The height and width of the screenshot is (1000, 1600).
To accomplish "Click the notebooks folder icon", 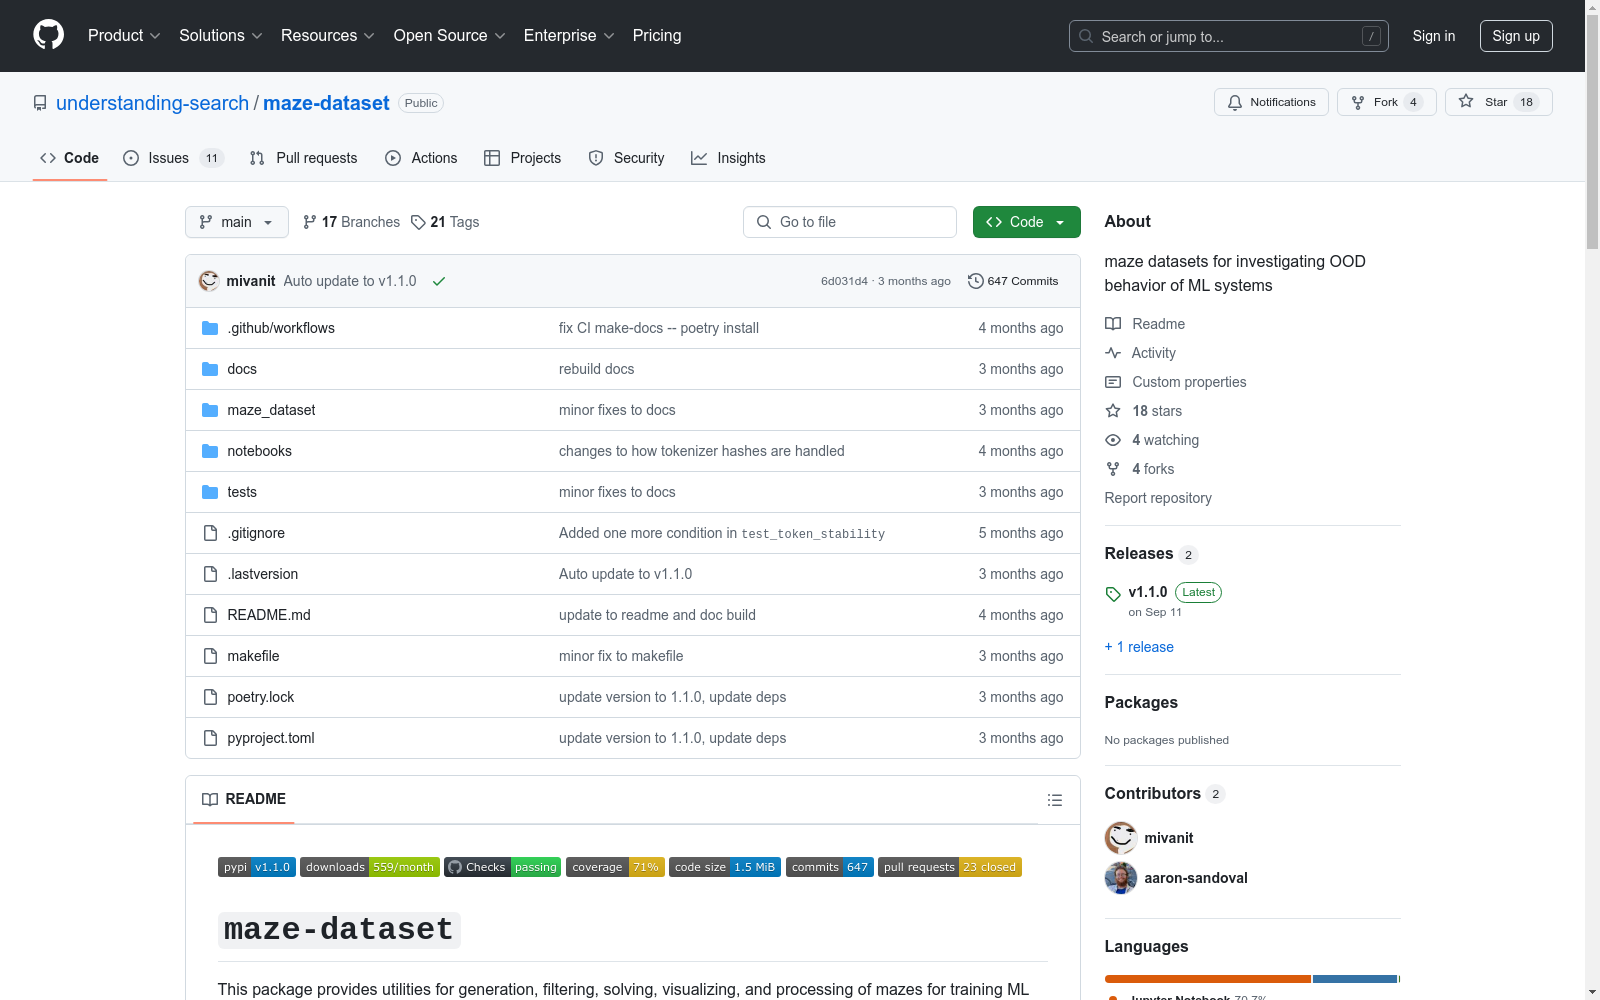I will coord(210,451).
